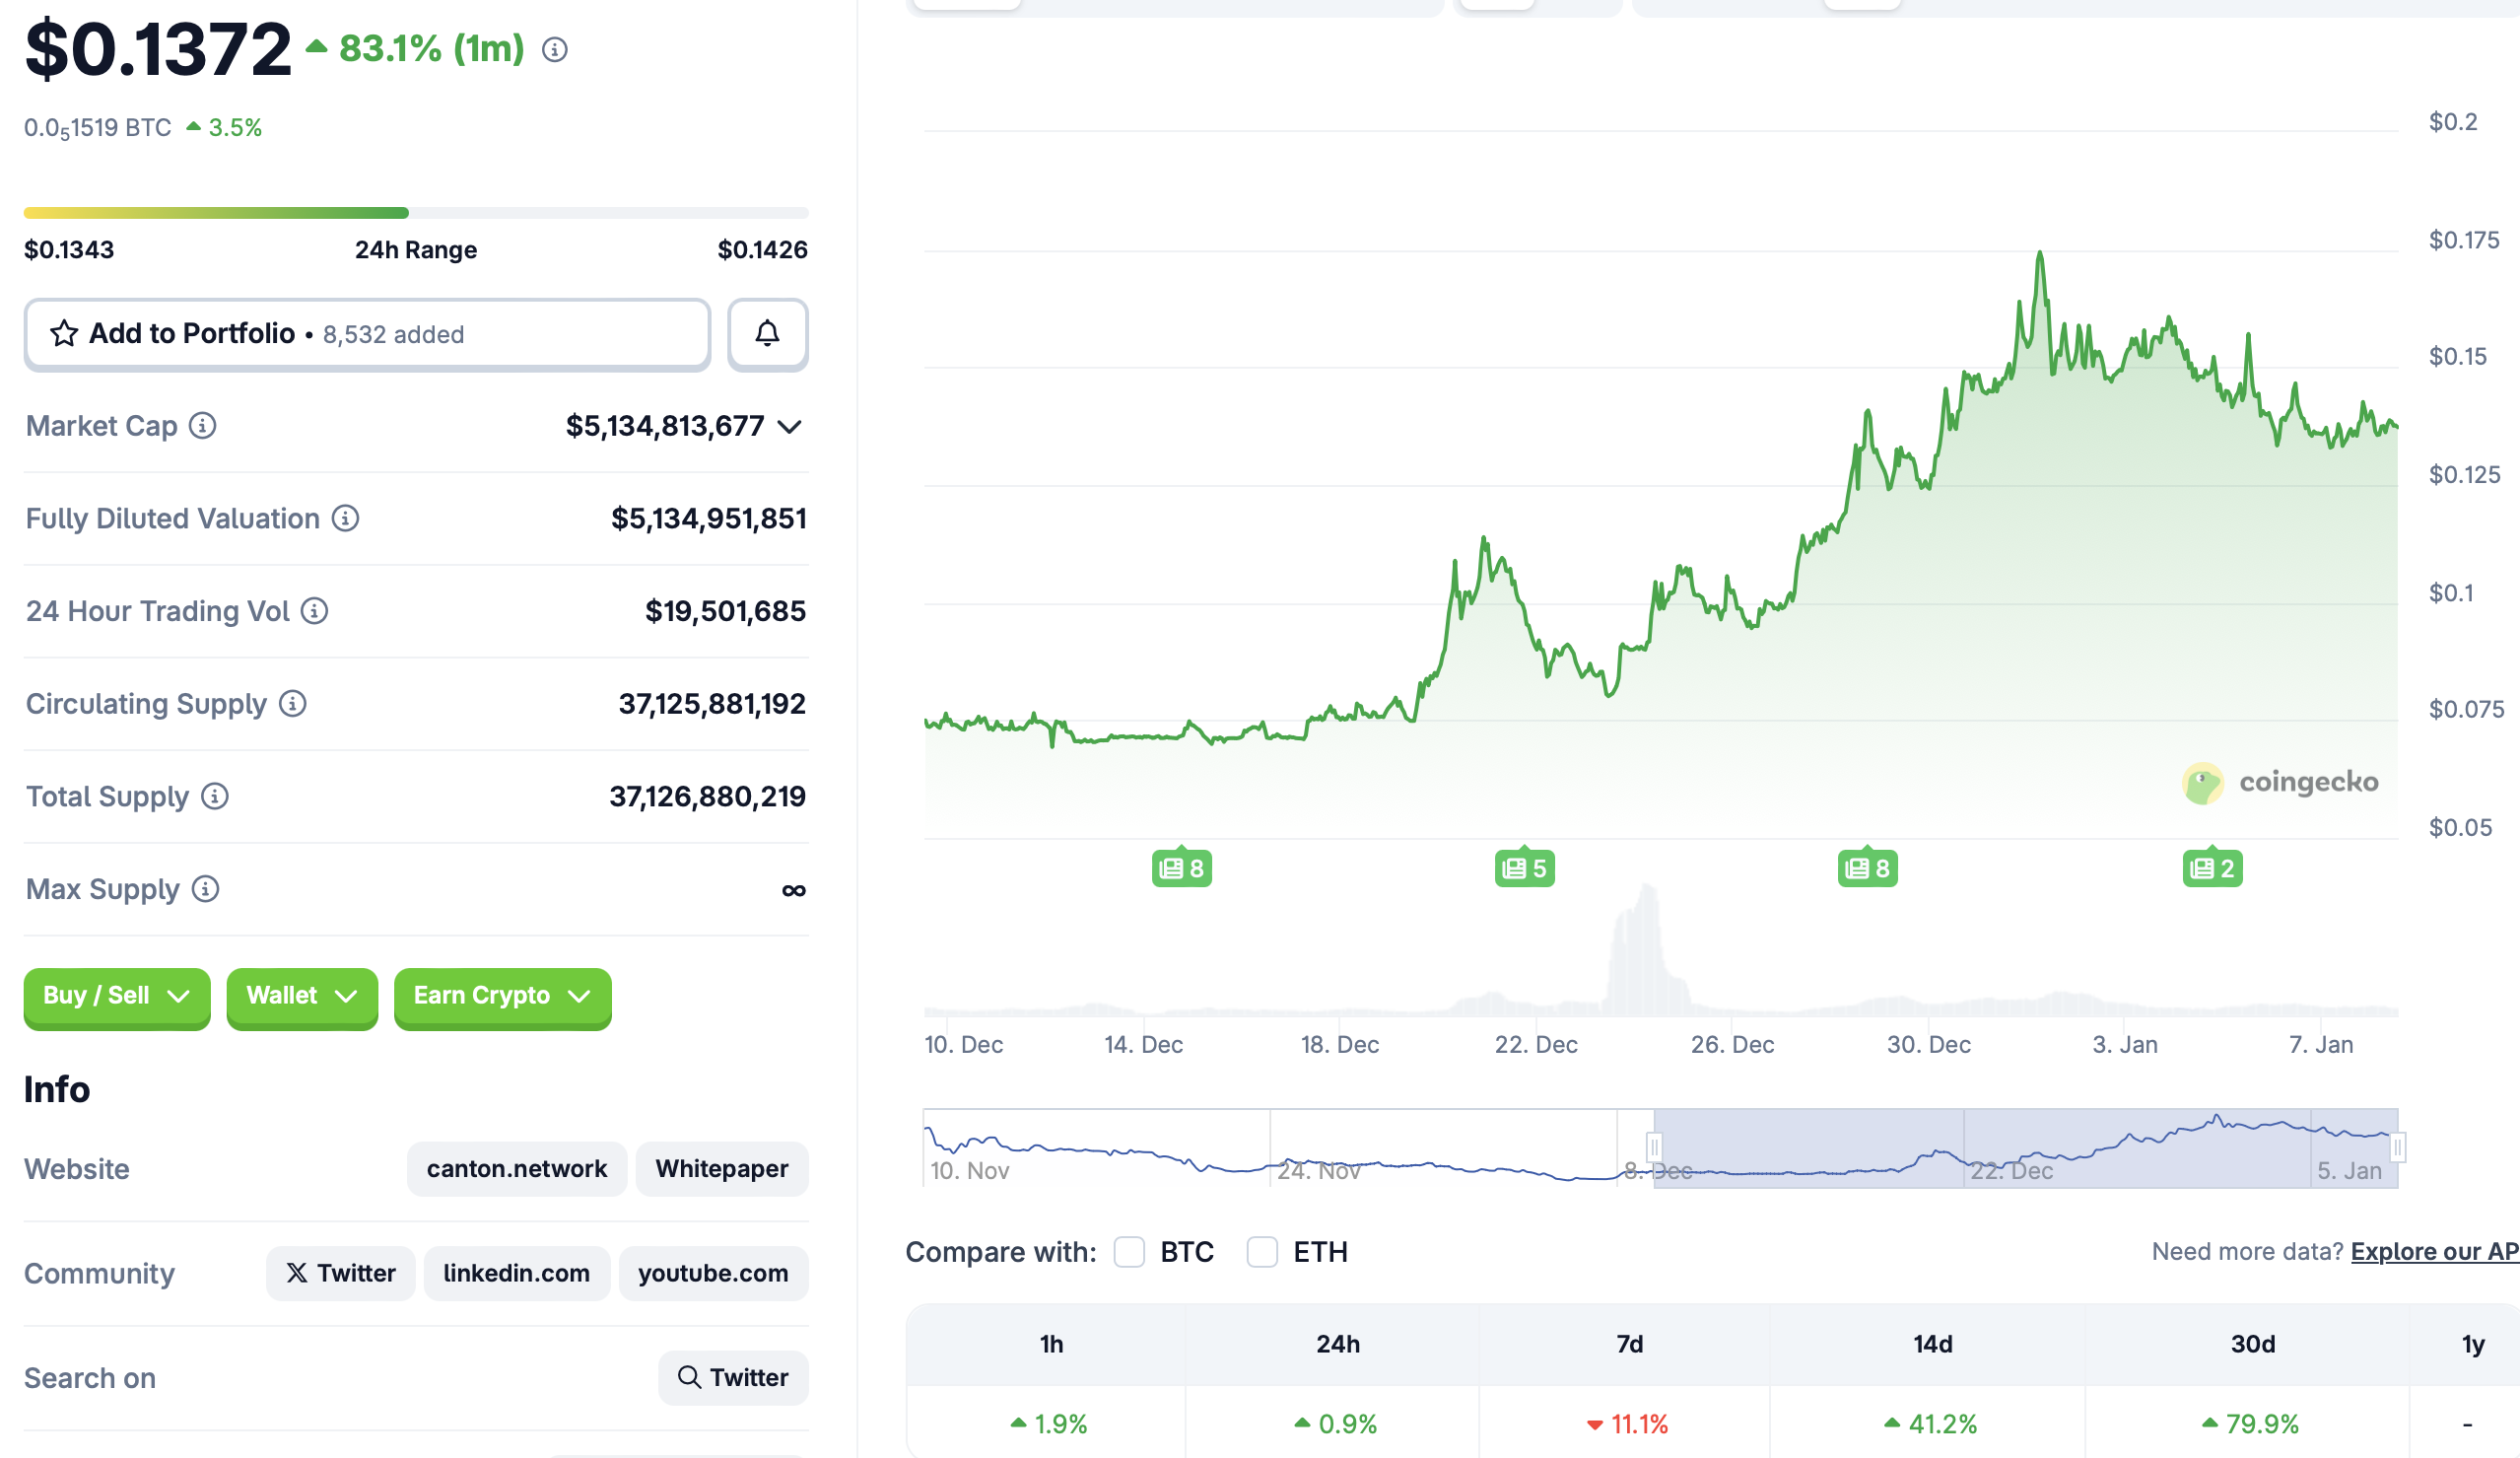Open the Whitepaper link
The width and height of the screenshot is (2520, 1458).
[722, 1168]
